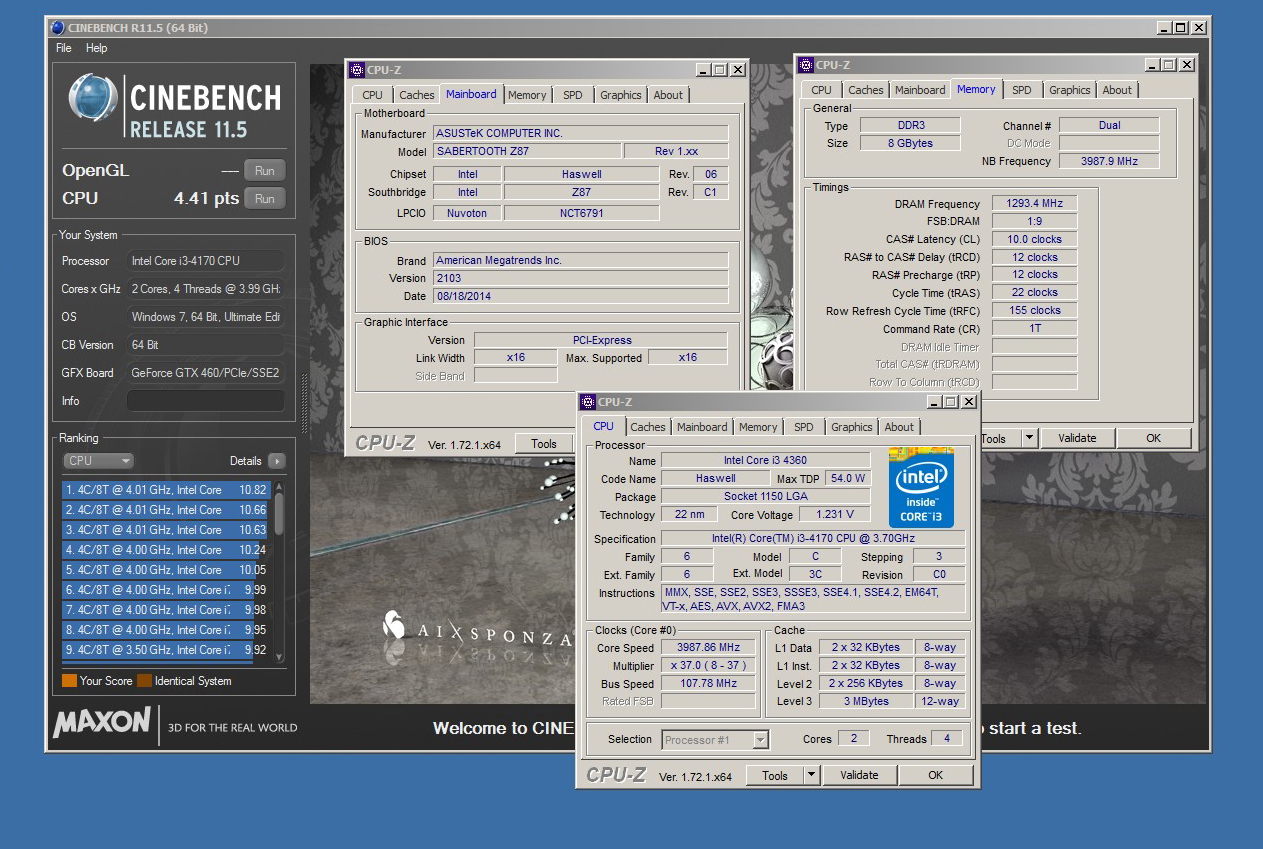
Task: Open the File menu in Cinebench
Action: pos(64,48)
